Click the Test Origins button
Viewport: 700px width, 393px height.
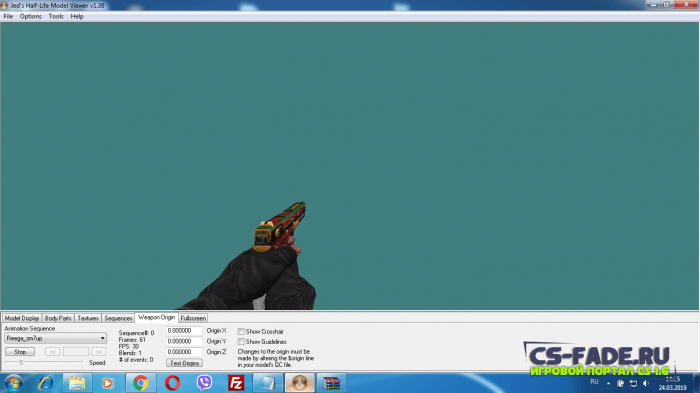184,363
